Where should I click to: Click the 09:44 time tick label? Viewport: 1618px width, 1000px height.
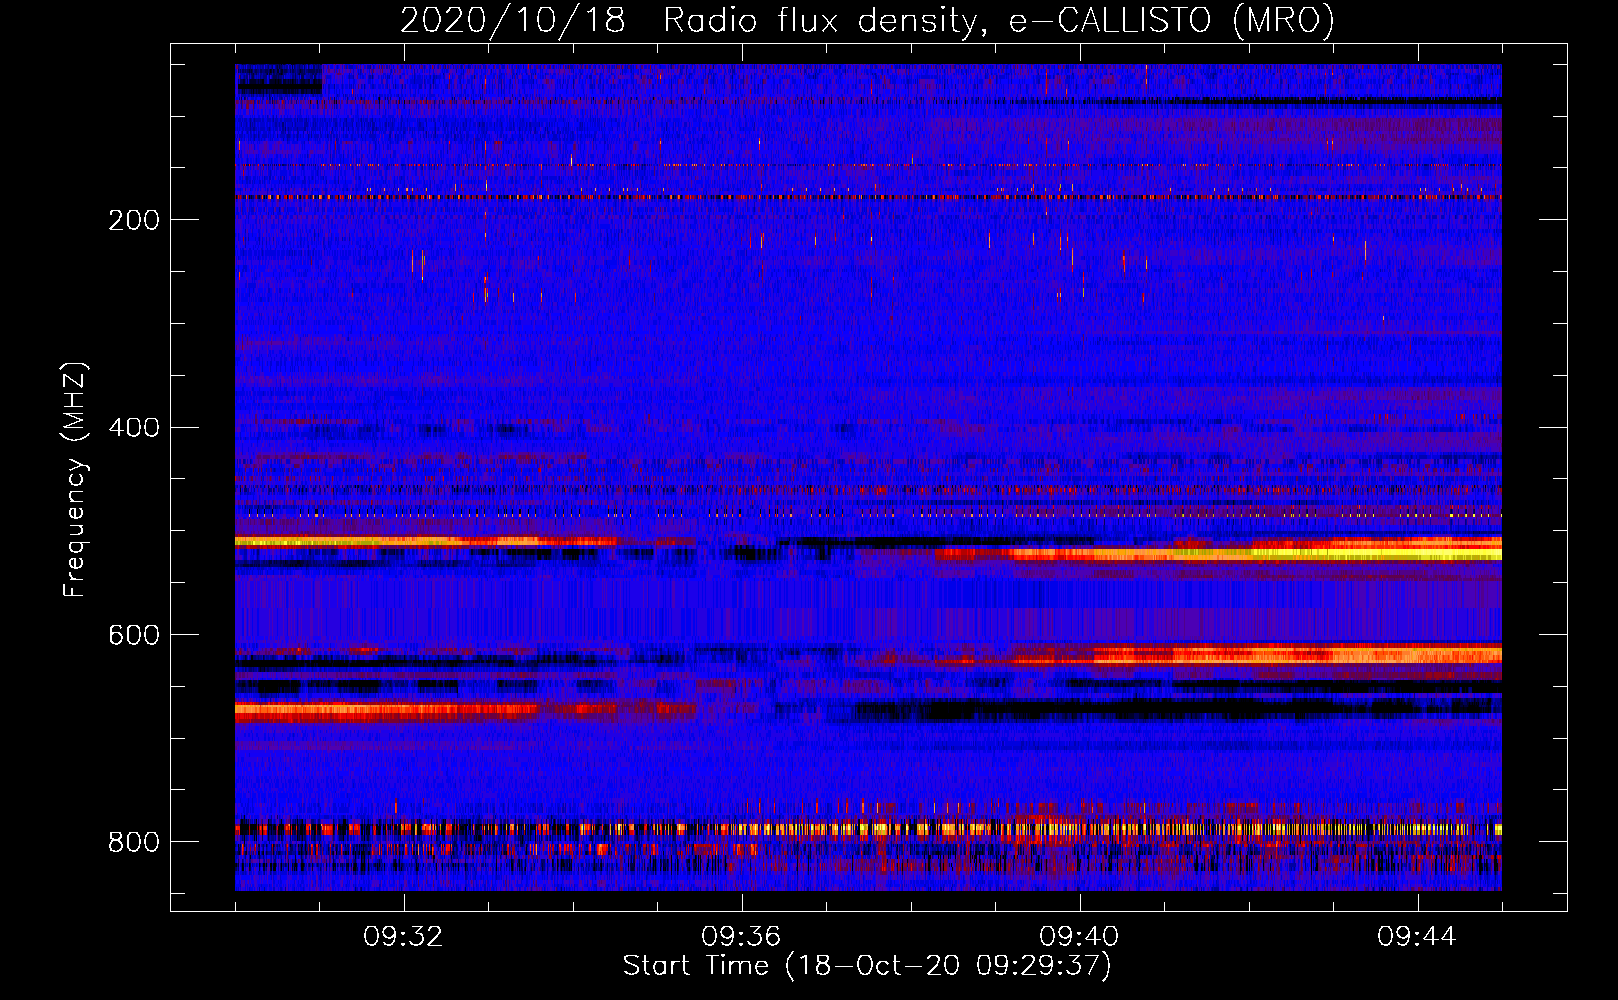pos(1417,937)
